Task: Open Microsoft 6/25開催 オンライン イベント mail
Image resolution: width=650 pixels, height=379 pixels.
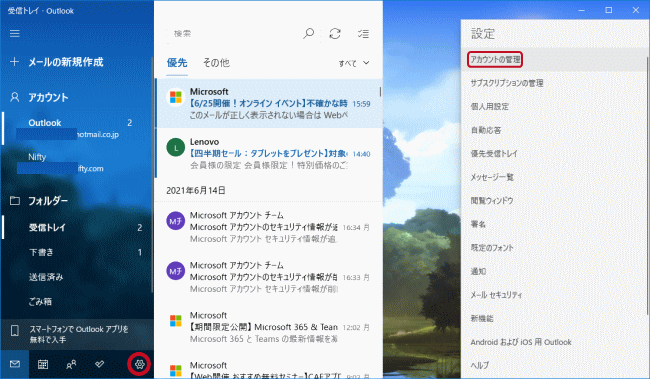Action: (269, 103)
